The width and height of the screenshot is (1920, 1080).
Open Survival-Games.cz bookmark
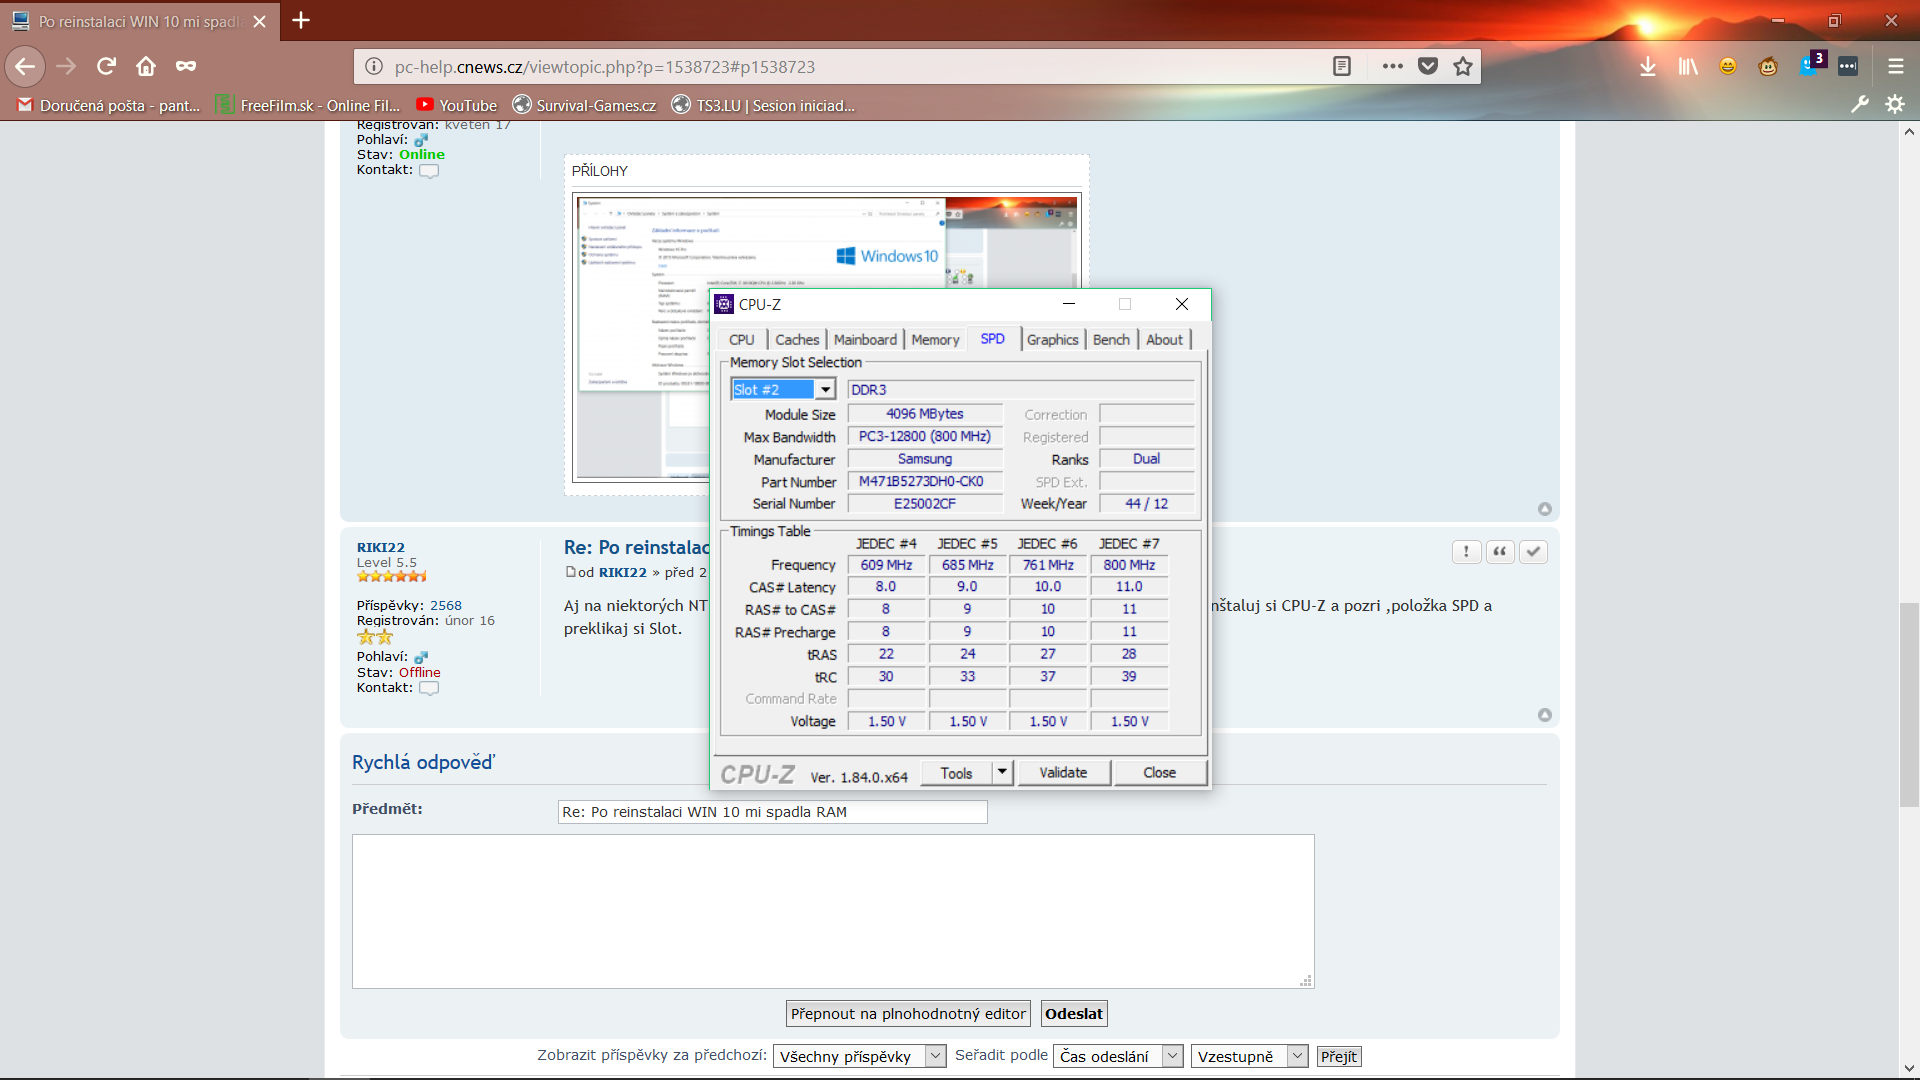tap(584, 105)
